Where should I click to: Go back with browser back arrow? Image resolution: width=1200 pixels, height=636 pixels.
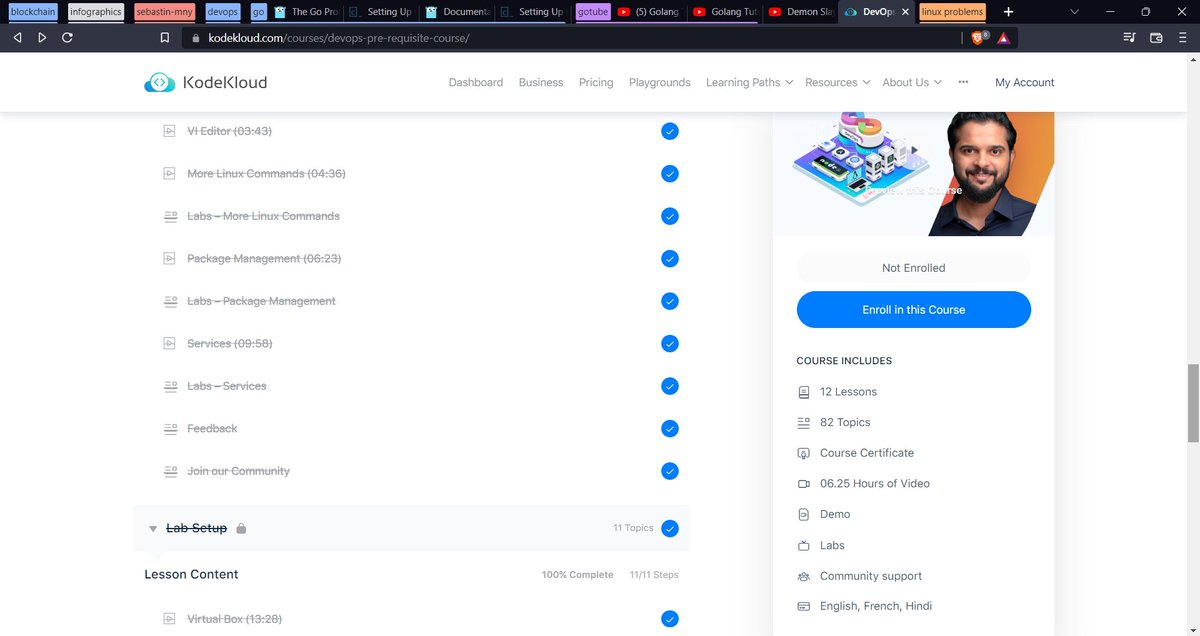tap(18, 38)
